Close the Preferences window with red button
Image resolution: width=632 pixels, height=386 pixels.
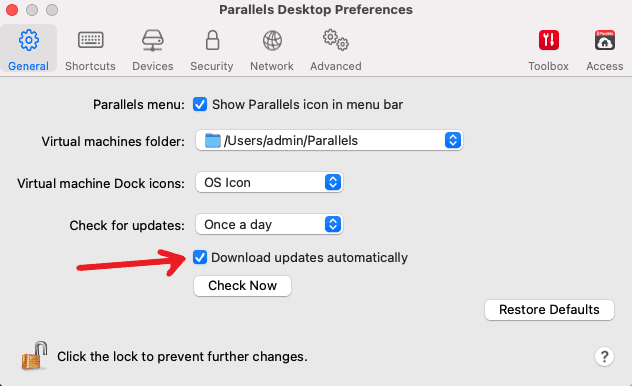pyautogui.click(x=12, y=10)
